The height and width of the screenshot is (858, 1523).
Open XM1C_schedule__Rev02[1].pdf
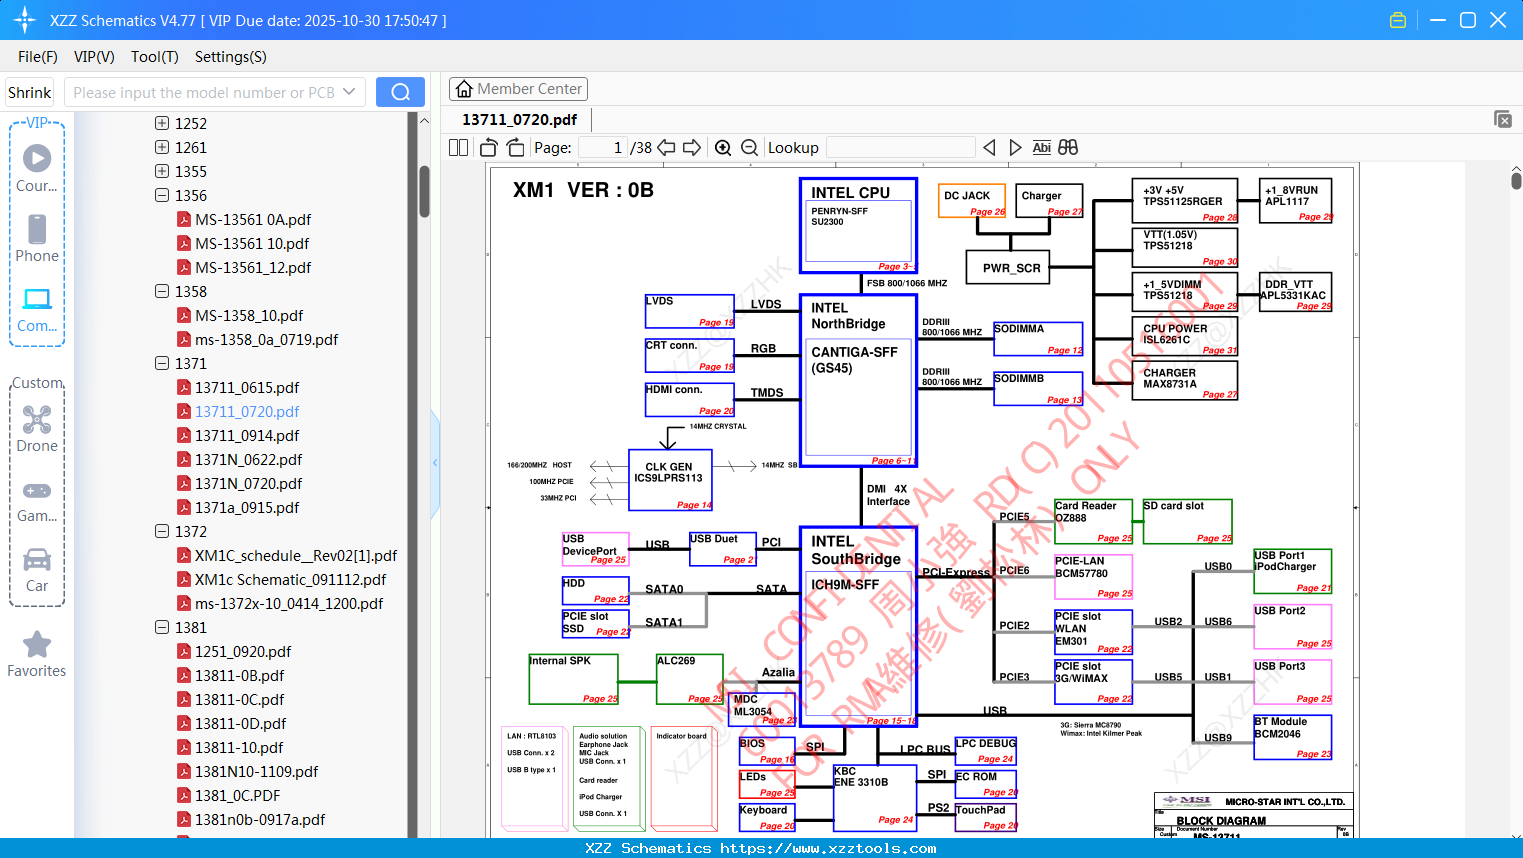[x=296, y=556]
